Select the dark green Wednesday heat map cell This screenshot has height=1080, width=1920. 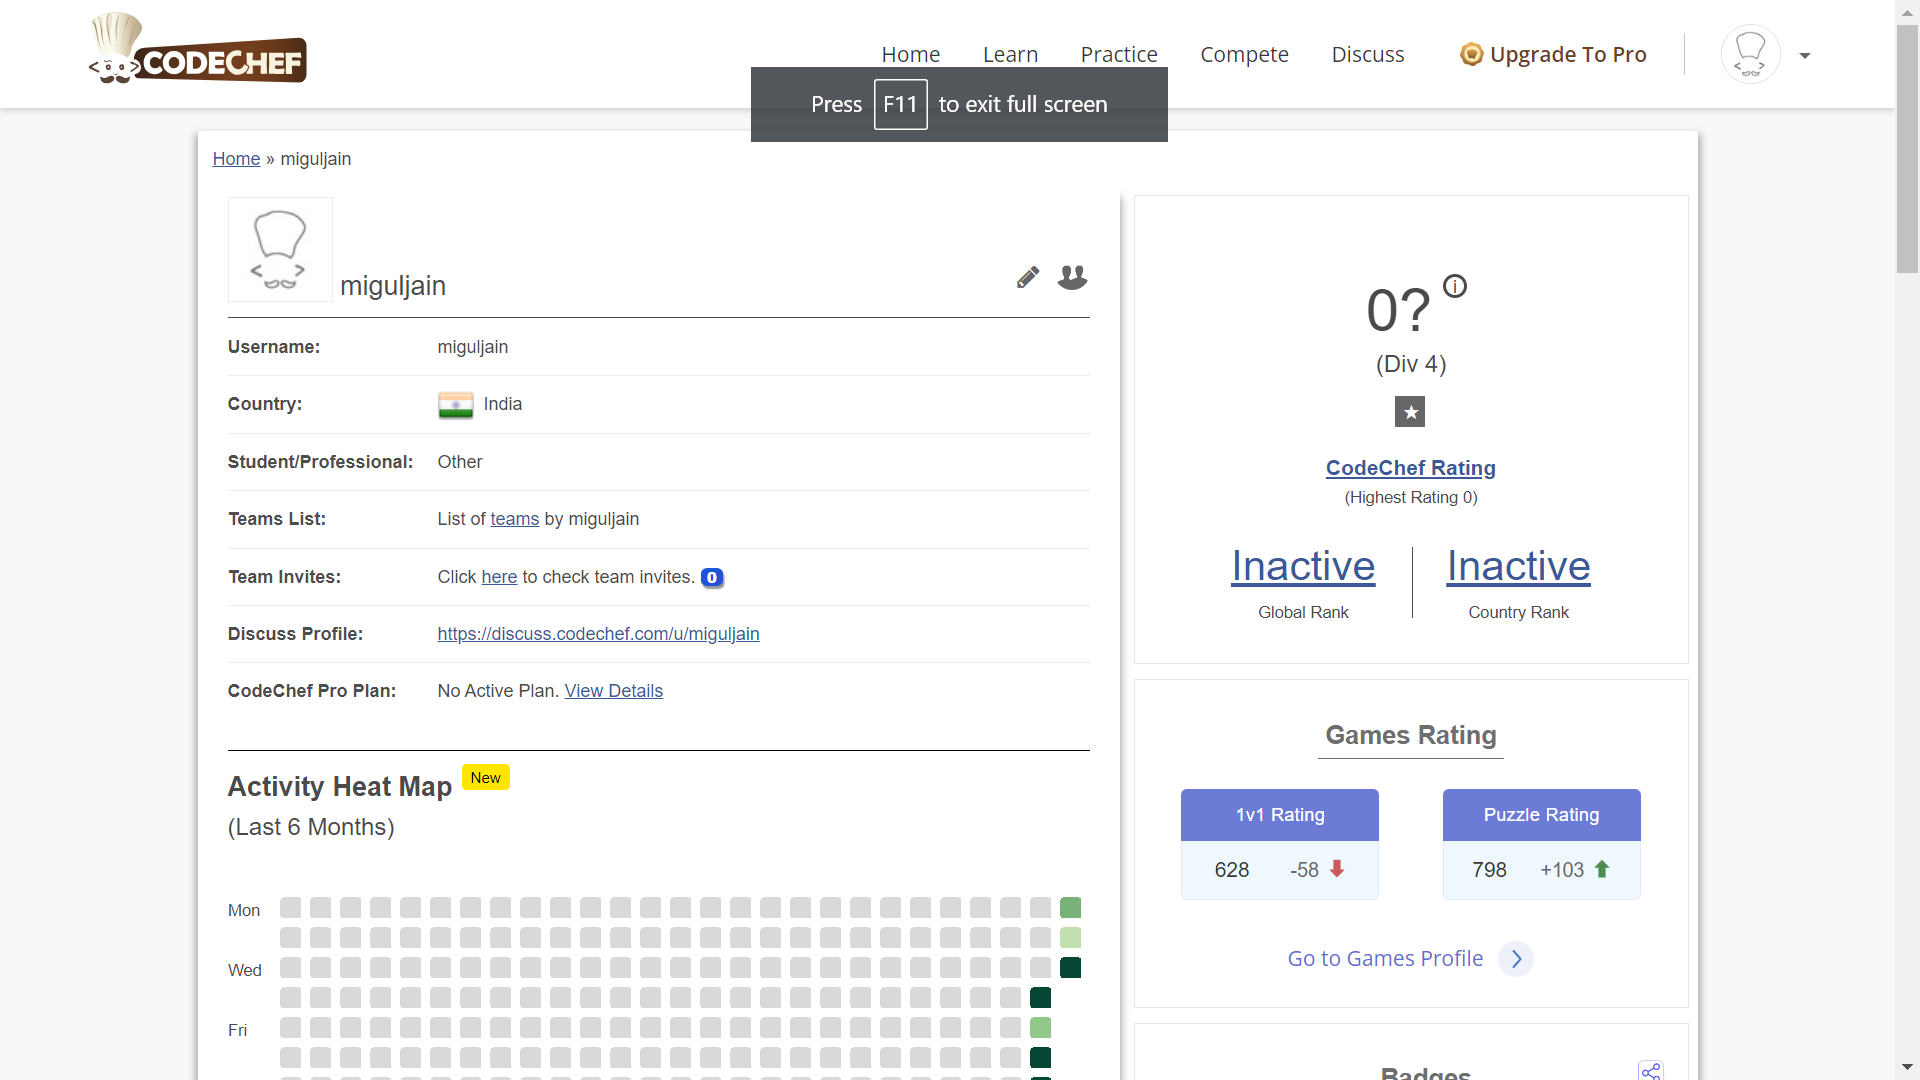[1070, 968]
